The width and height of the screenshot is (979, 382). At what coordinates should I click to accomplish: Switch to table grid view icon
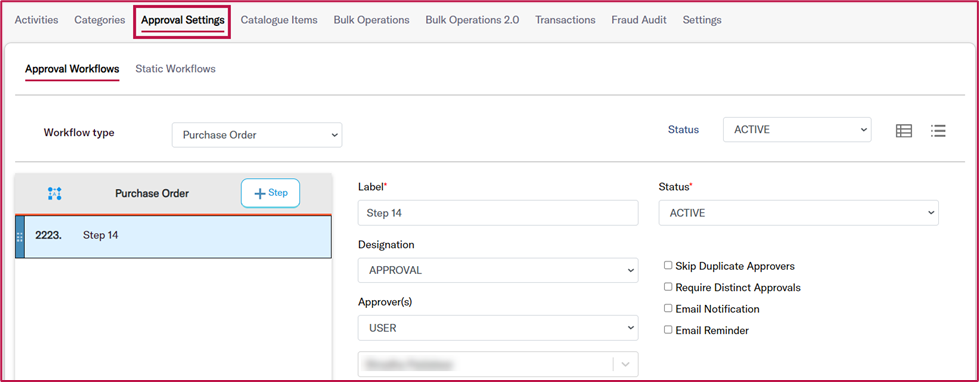(x=903, y=130)
